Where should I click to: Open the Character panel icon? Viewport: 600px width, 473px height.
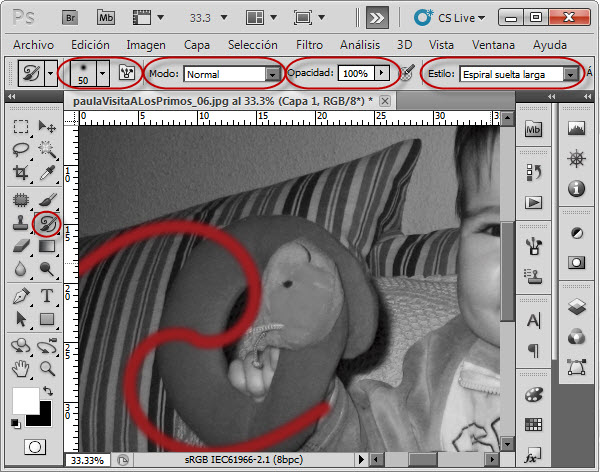pos(533,320)
